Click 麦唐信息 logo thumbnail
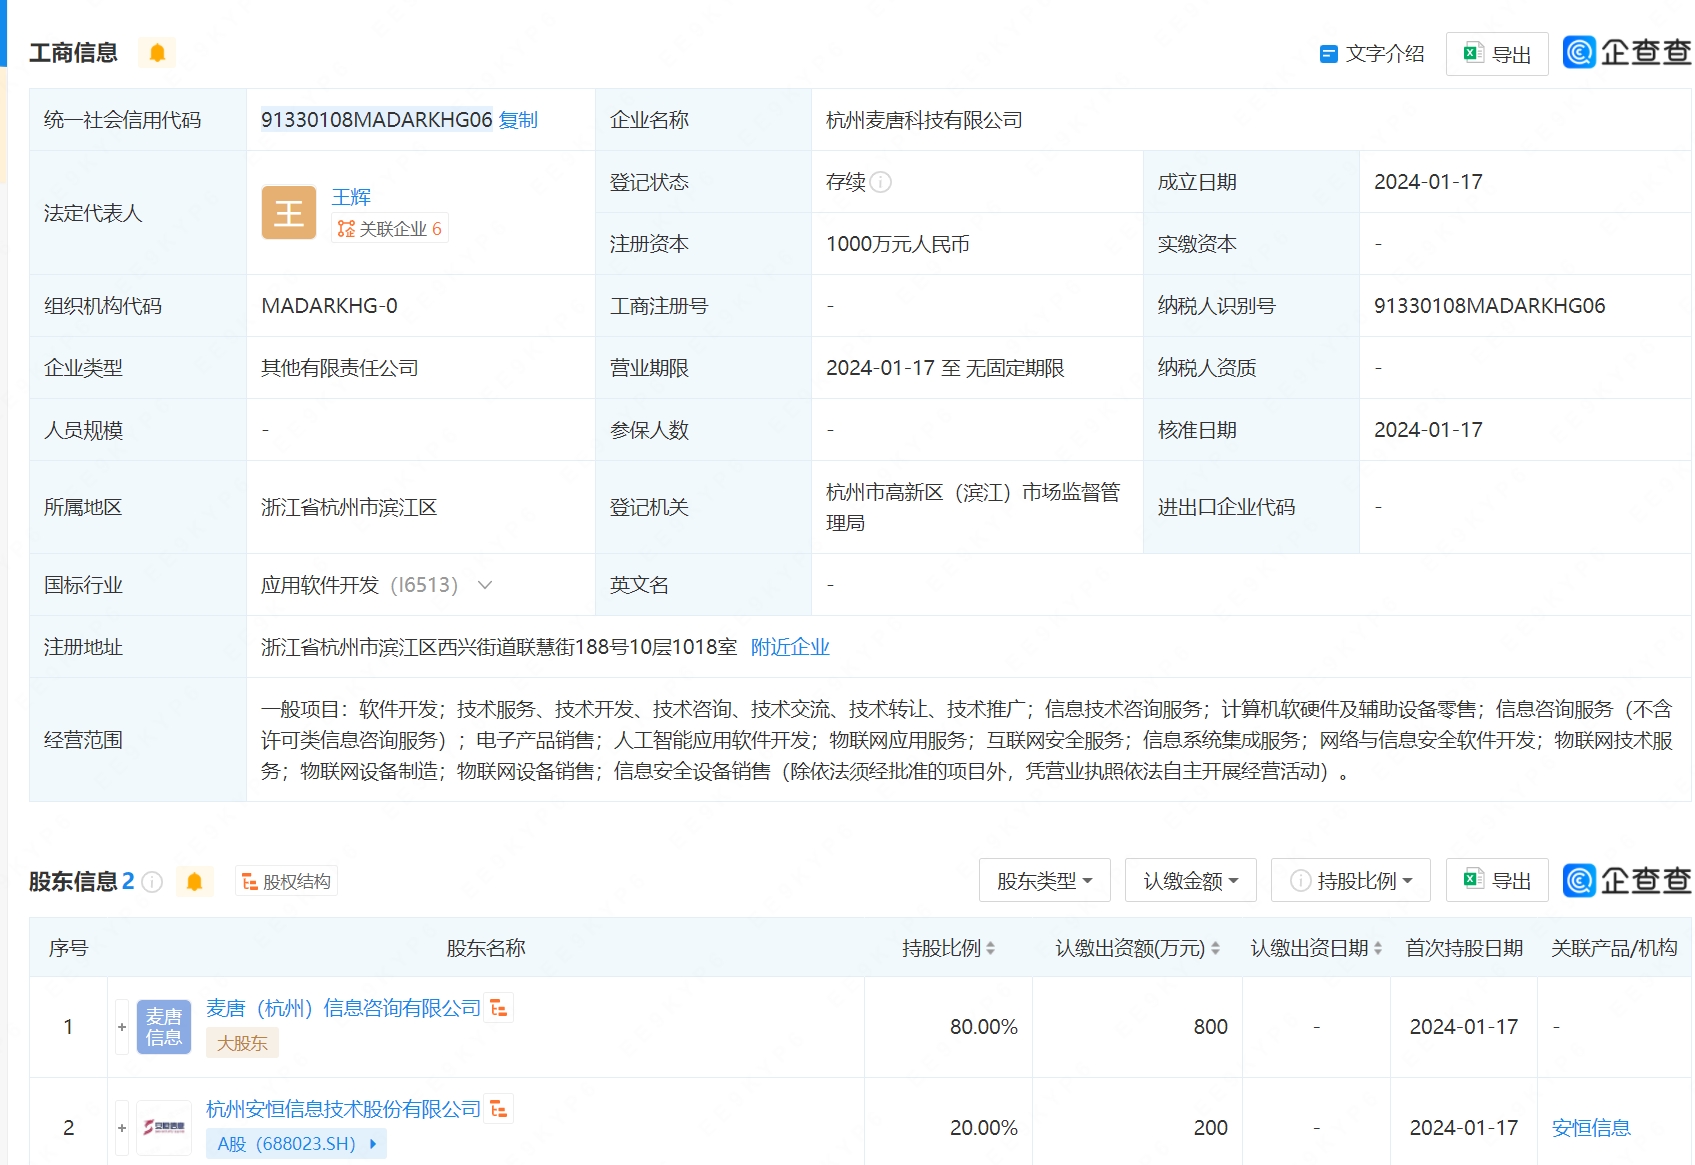The height and width of the screenshot is (1165, 1695). click(x=164, y=1027)
